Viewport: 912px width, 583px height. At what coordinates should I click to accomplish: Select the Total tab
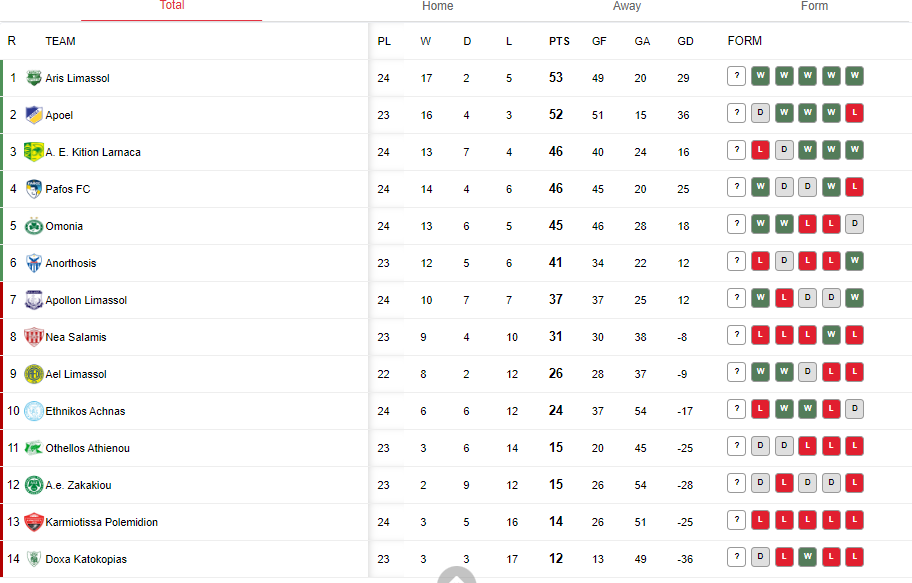[x=172, y=5]
